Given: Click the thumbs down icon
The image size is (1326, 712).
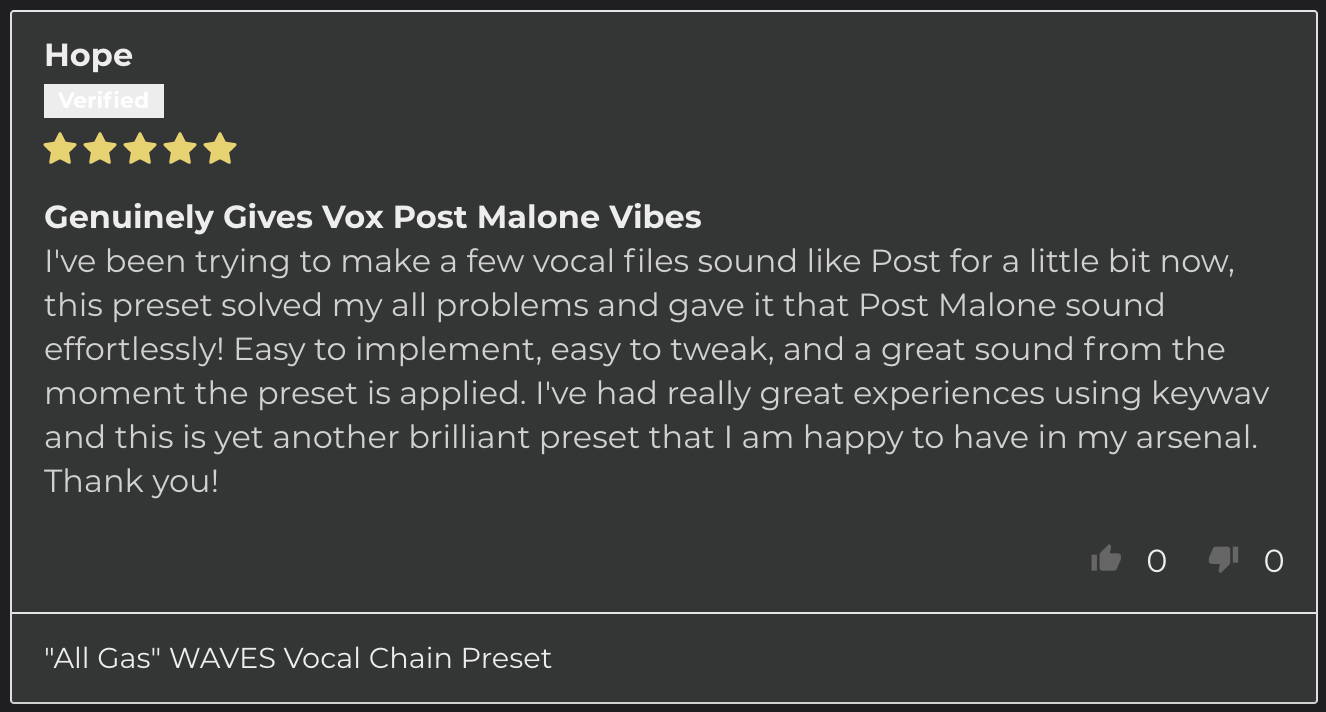Looking at the screenshot, I should pos(1223,559).
